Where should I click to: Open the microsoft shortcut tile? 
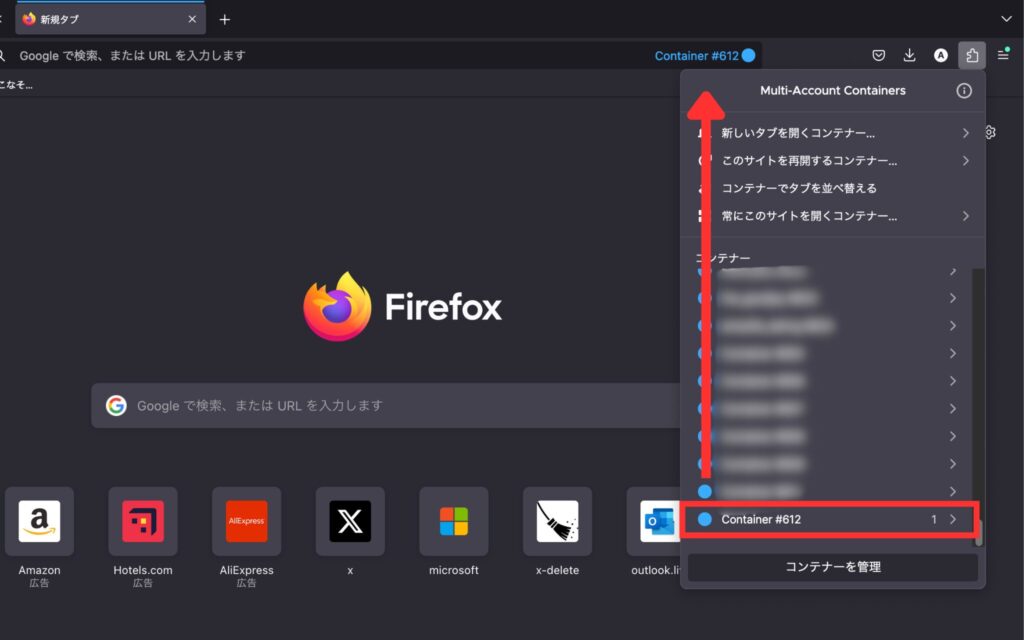tap(453, 521)
